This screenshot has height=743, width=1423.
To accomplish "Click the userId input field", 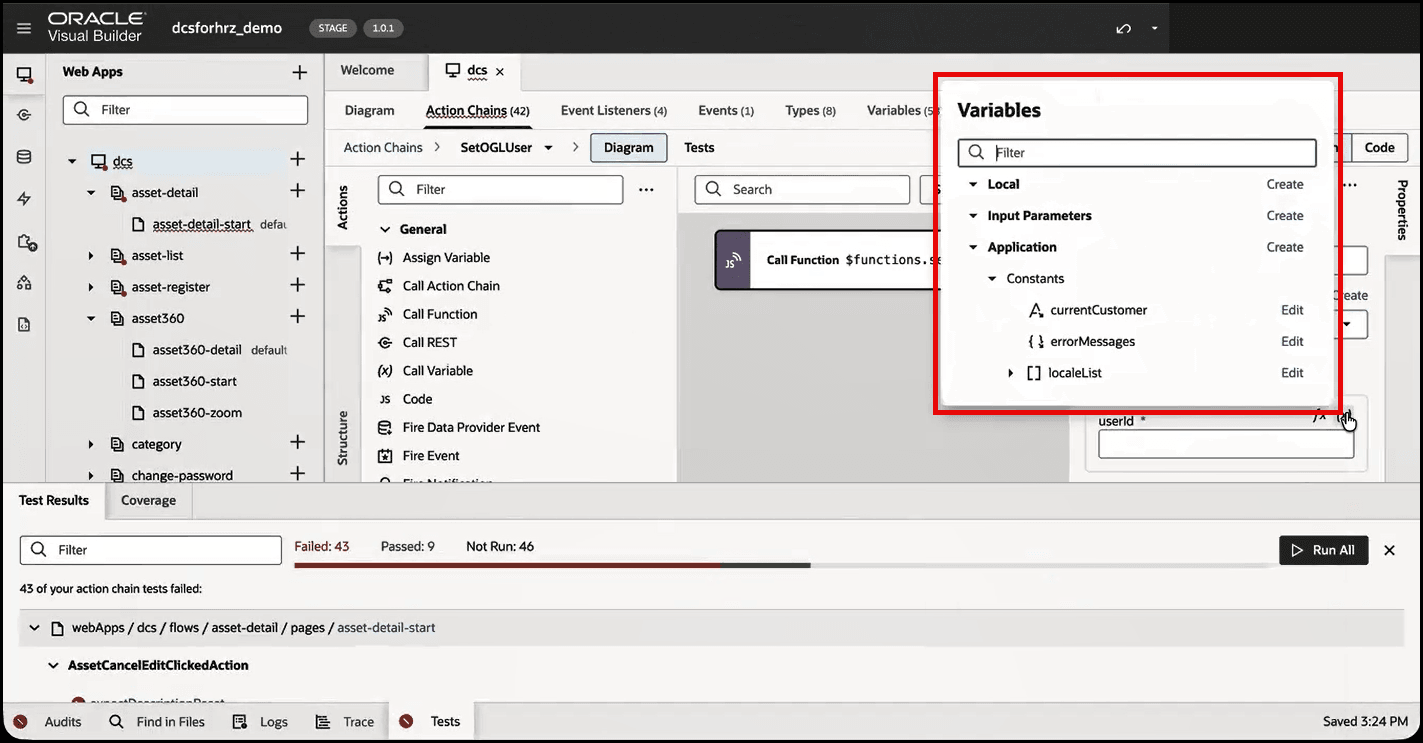I will pyautogui.click(x=1226, y=445).
